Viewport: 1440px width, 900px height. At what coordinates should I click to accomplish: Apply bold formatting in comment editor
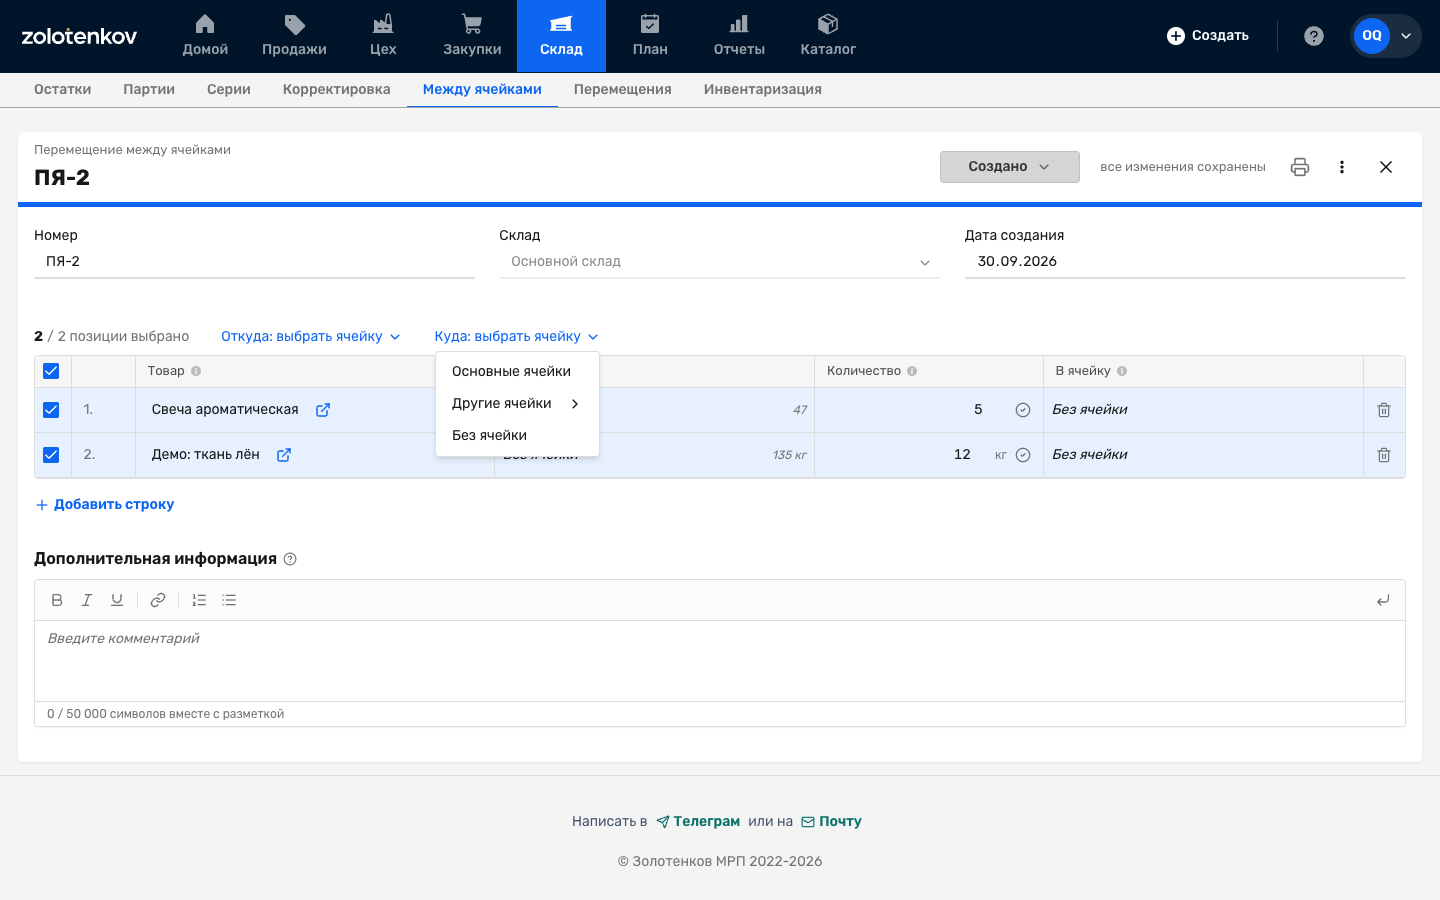click(x=57, y=600)
